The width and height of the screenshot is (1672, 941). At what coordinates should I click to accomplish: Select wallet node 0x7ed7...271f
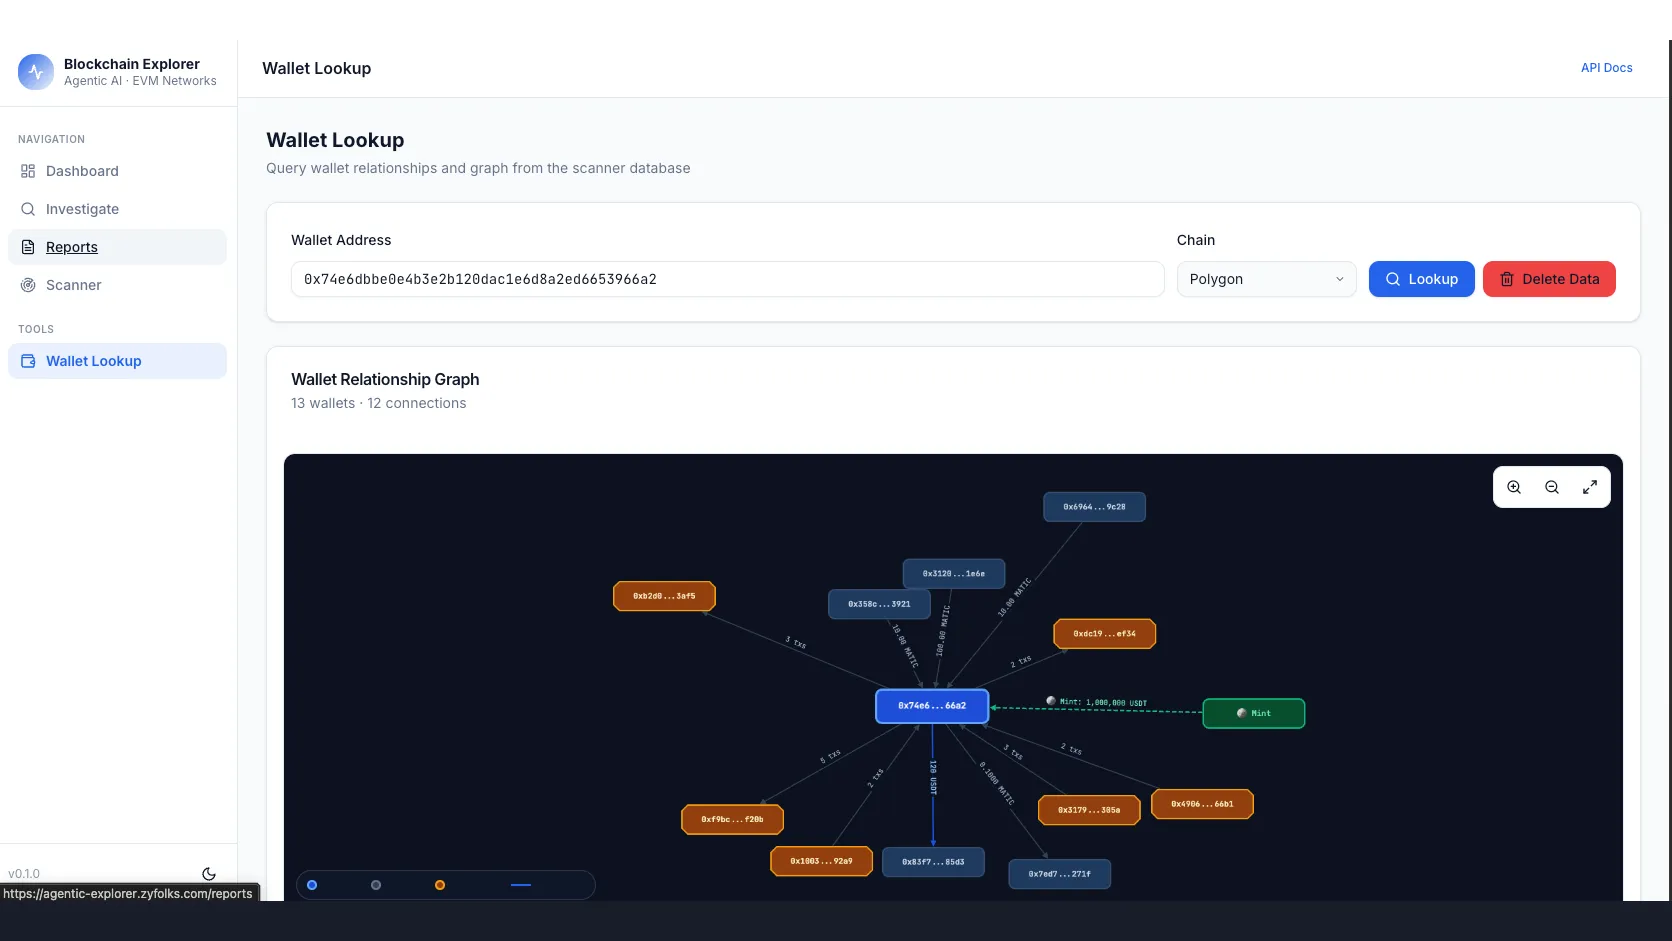[1060, 874]
